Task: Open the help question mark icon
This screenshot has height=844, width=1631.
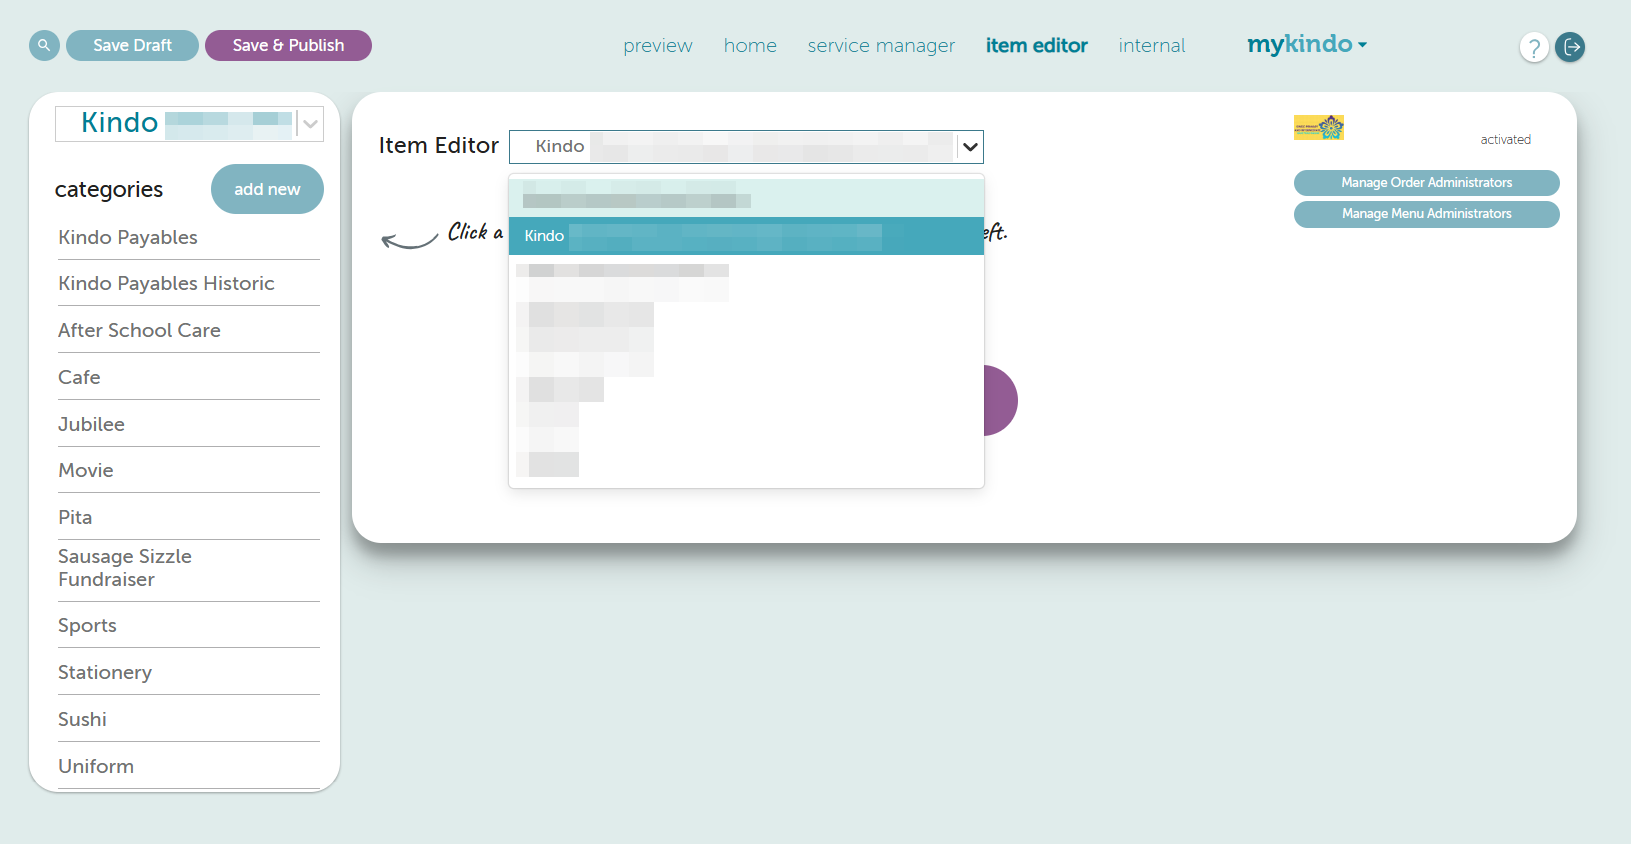Action: click(1534, 47)
